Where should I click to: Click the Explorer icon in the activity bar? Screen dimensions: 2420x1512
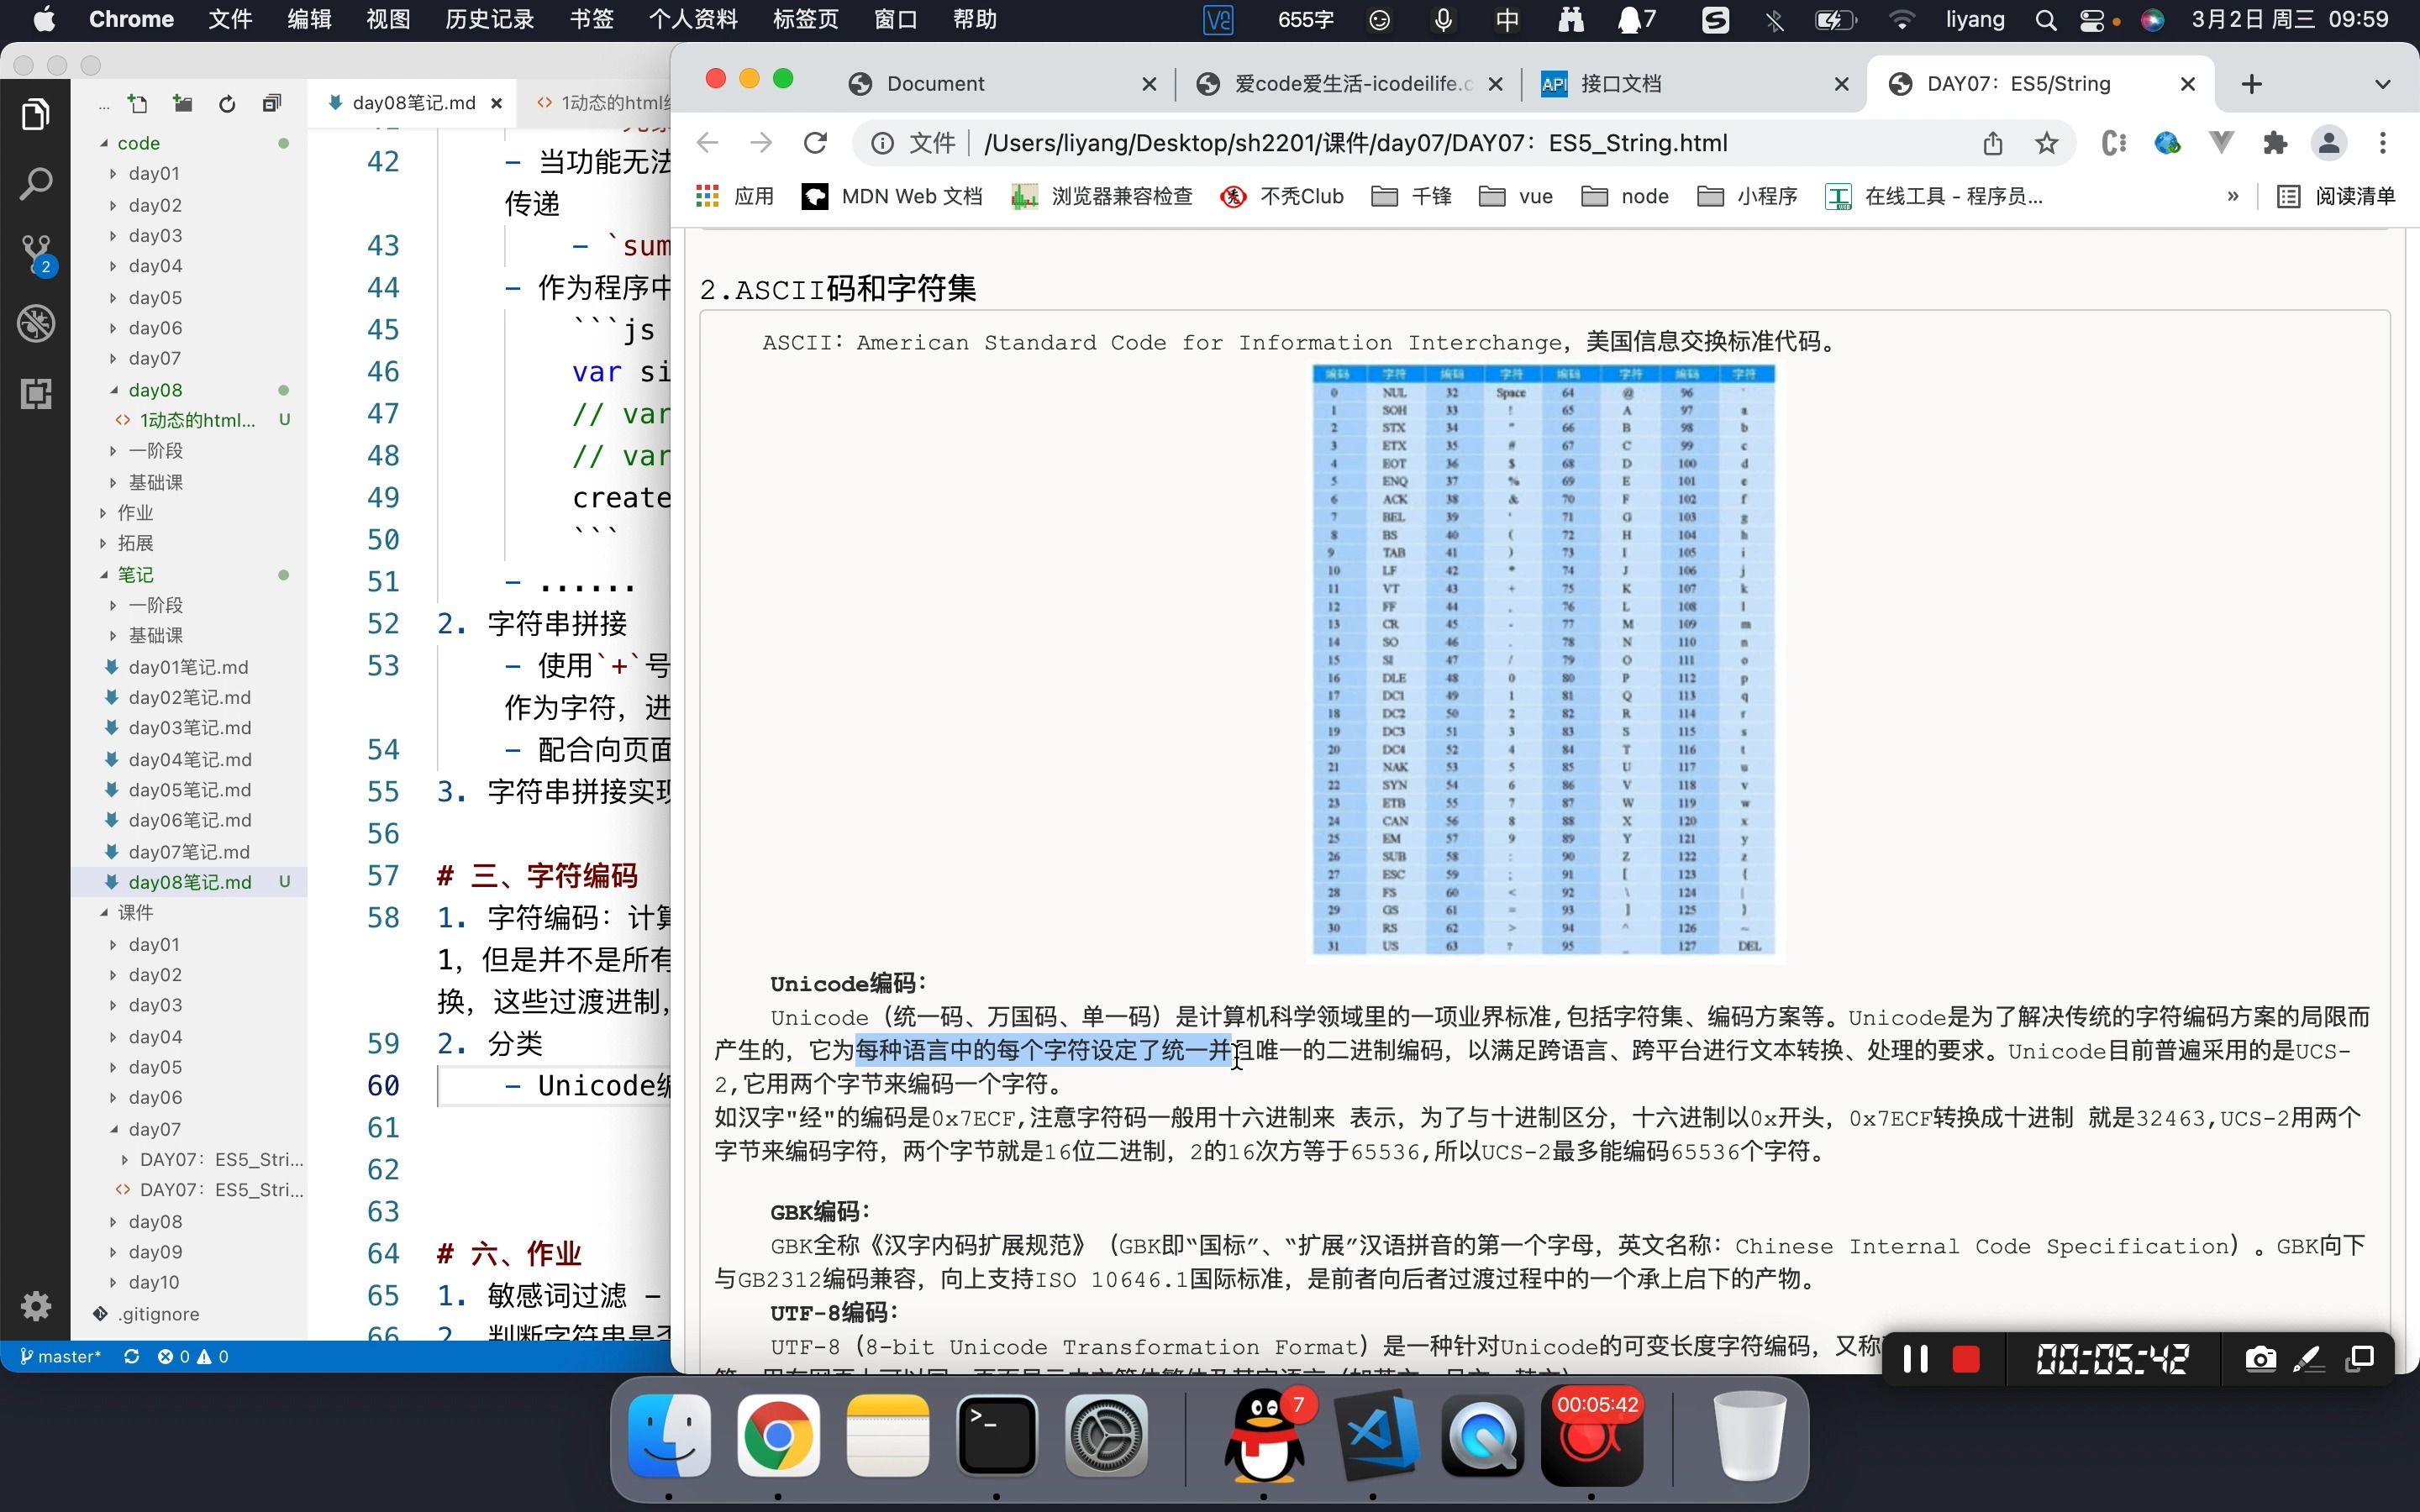[x=36, y=113]
